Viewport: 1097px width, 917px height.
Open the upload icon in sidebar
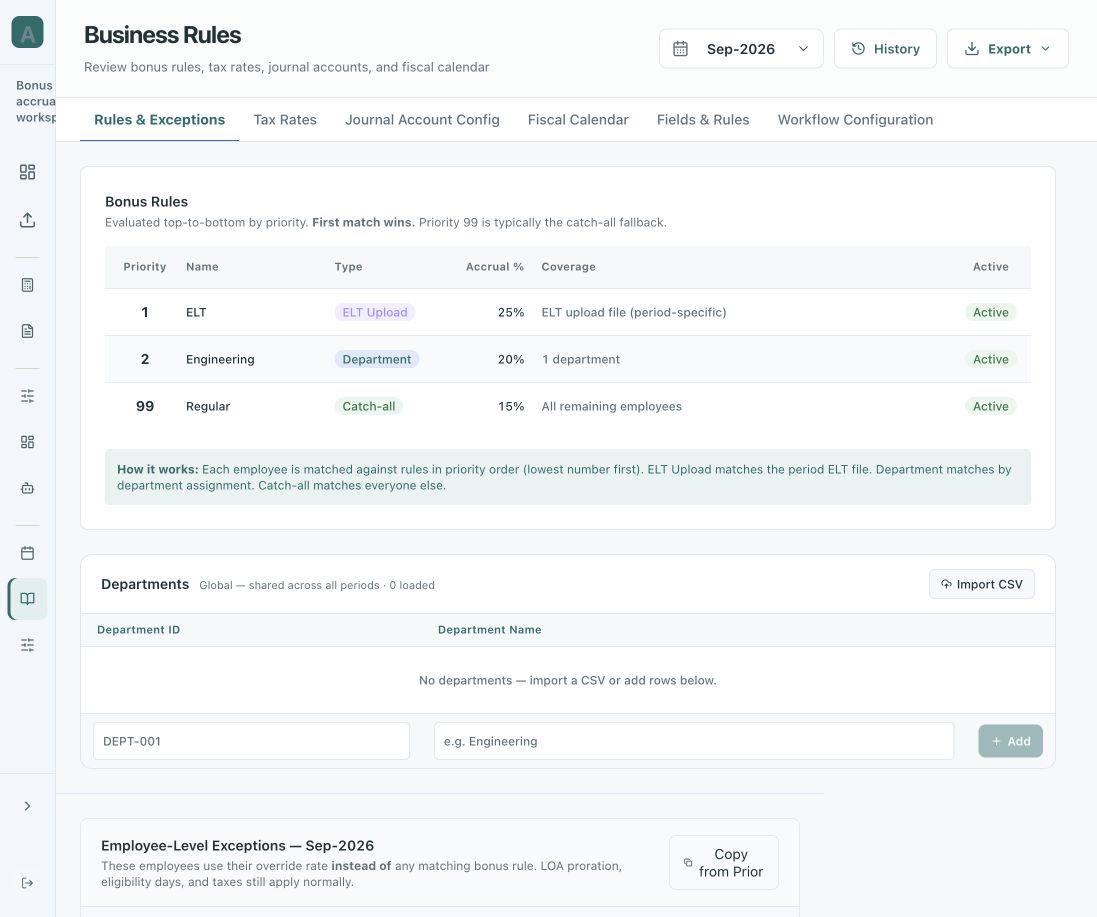[x=27, y=220]
